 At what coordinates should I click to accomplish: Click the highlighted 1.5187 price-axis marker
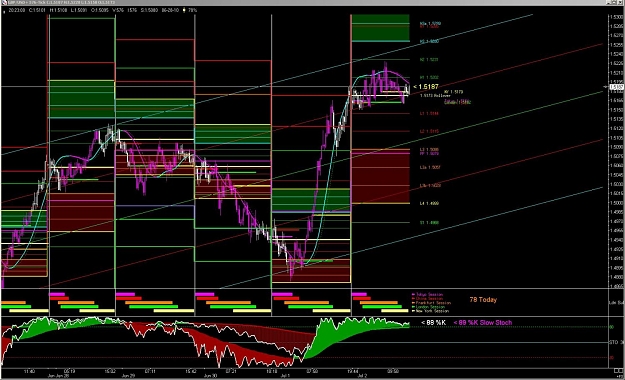click(x=616, y=87)
